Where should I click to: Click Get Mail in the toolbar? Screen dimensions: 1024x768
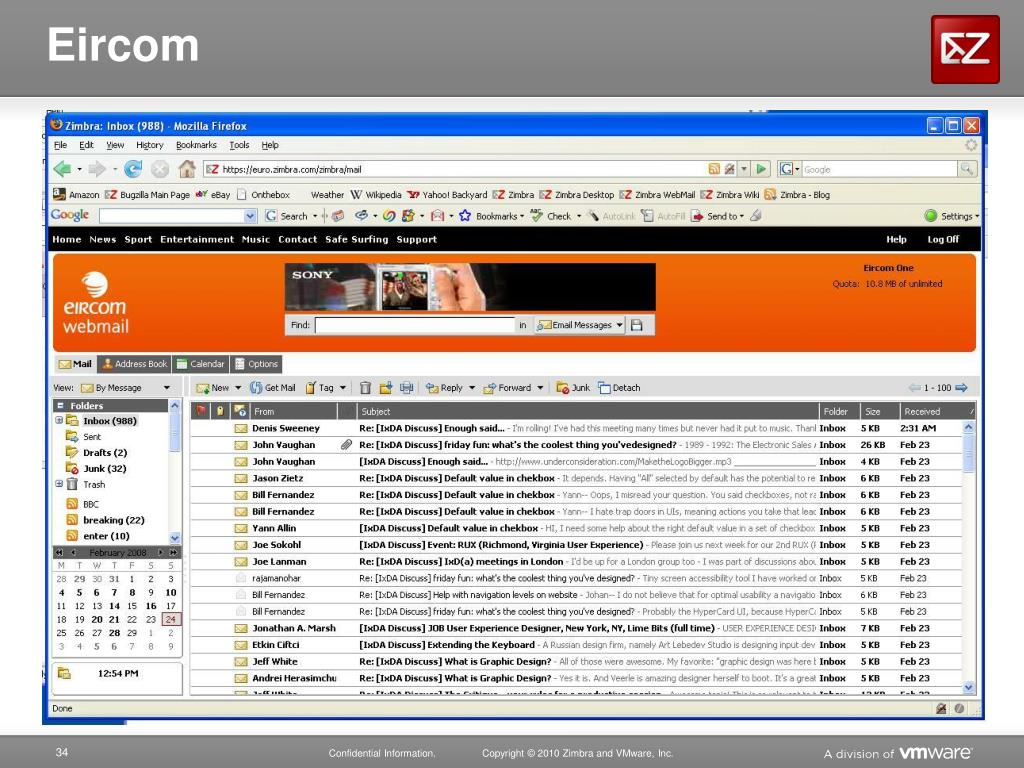coord(273,388)
